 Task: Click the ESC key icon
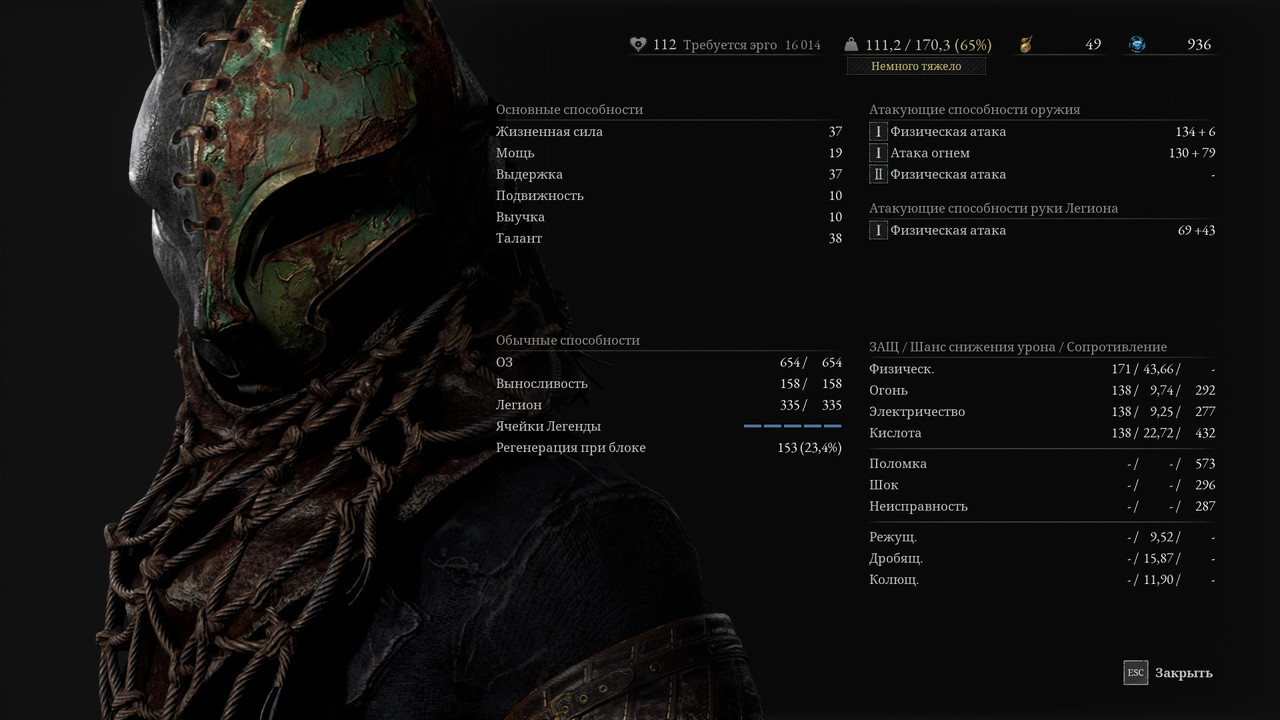pos(1136,673)
